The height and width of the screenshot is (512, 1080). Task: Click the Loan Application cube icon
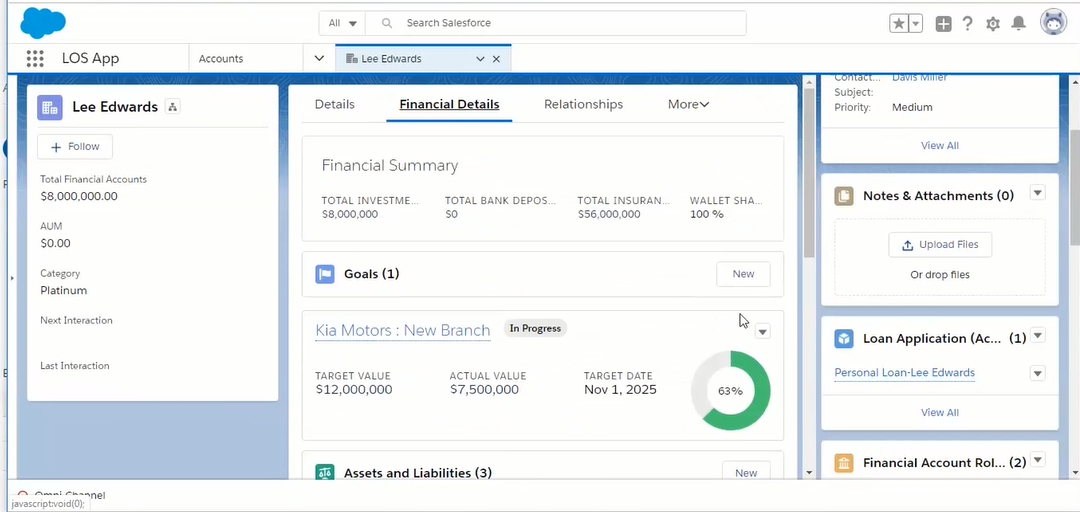coord(844,338)
